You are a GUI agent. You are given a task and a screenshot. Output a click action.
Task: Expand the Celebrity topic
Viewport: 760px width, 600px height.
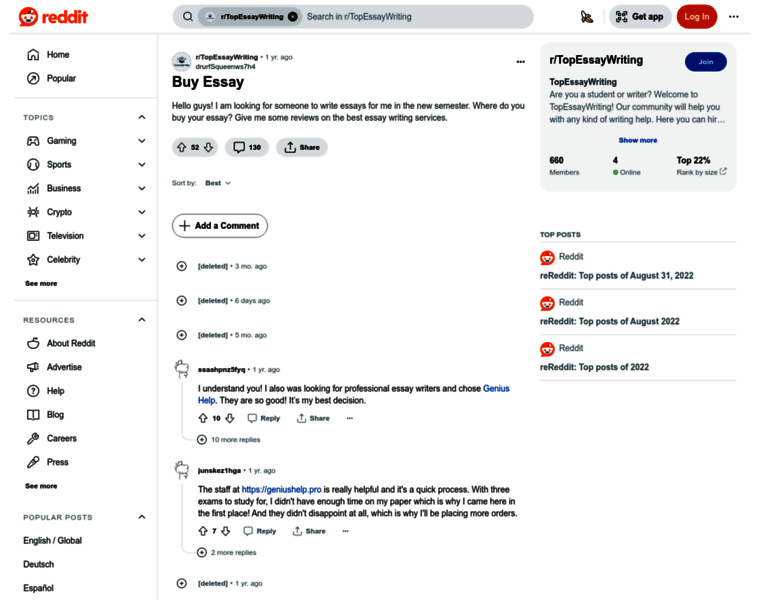(x=142, y=259)
